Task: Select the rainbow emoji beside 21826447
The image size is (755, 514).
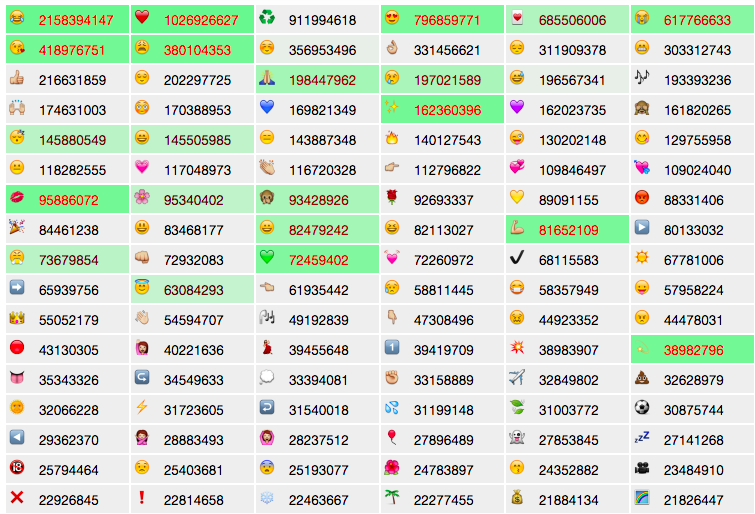Action: (642, 498)
